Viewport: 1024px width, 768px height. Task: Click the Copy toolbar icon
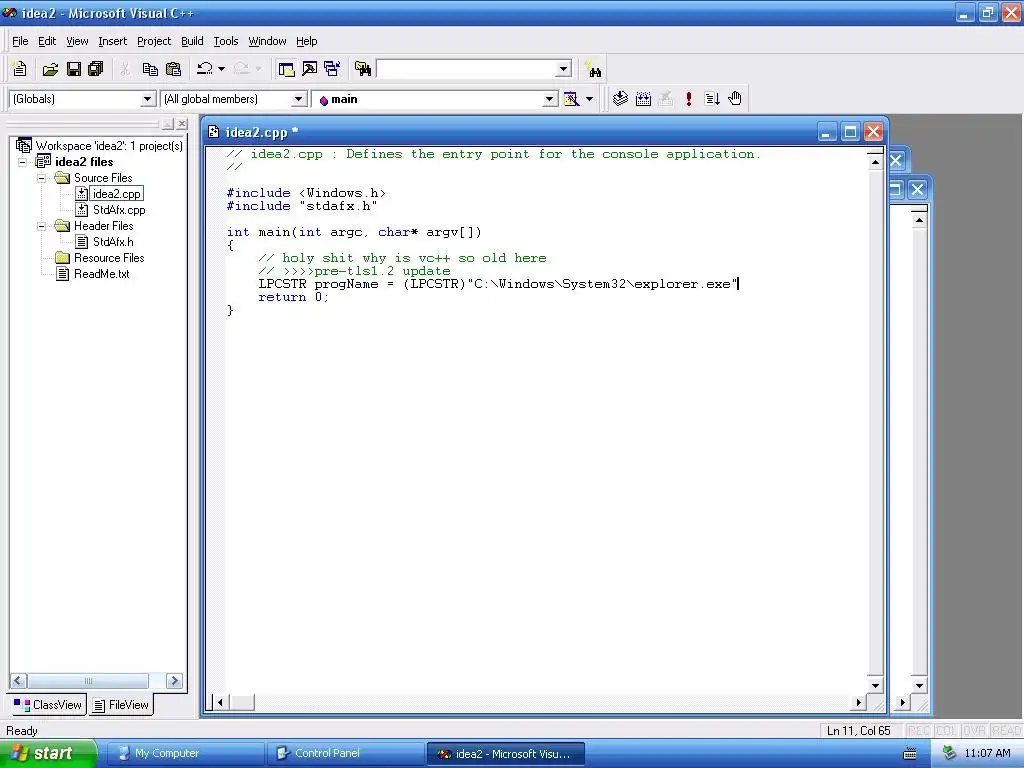tap(150, 69)
